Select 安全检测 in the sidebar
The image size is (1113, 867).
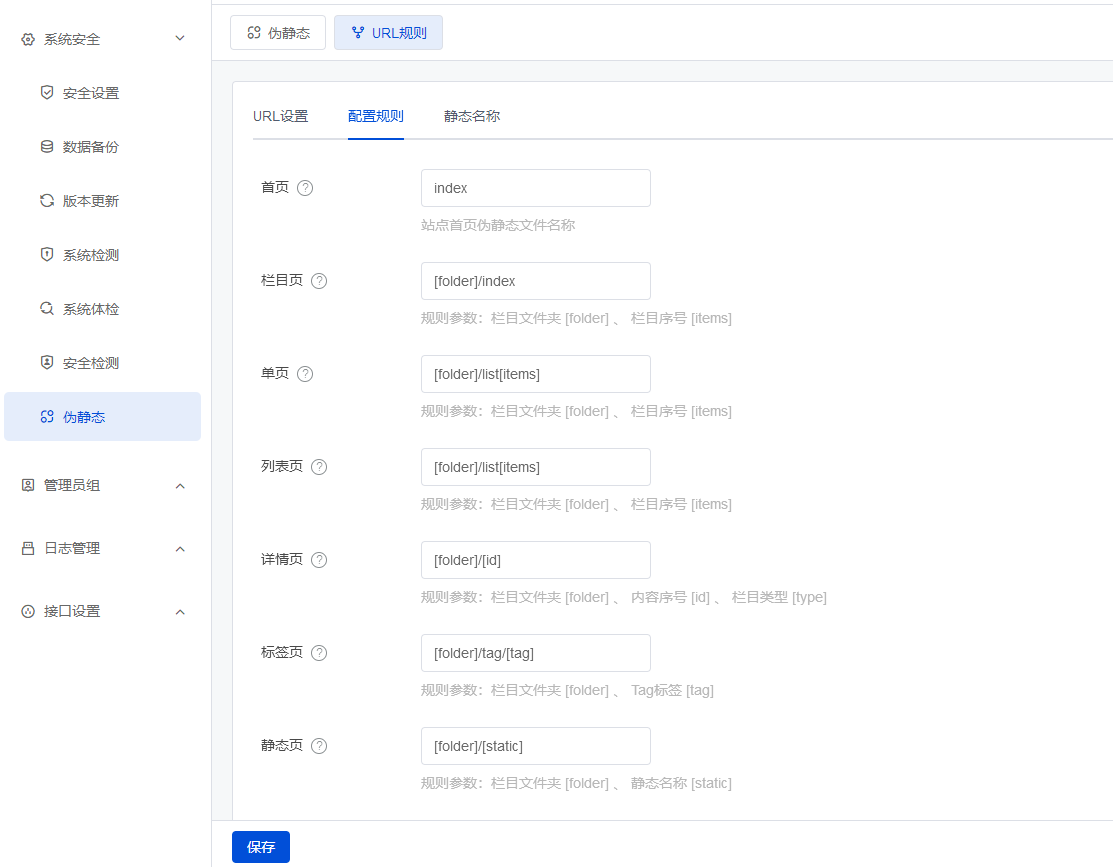[x=91, y=363]
